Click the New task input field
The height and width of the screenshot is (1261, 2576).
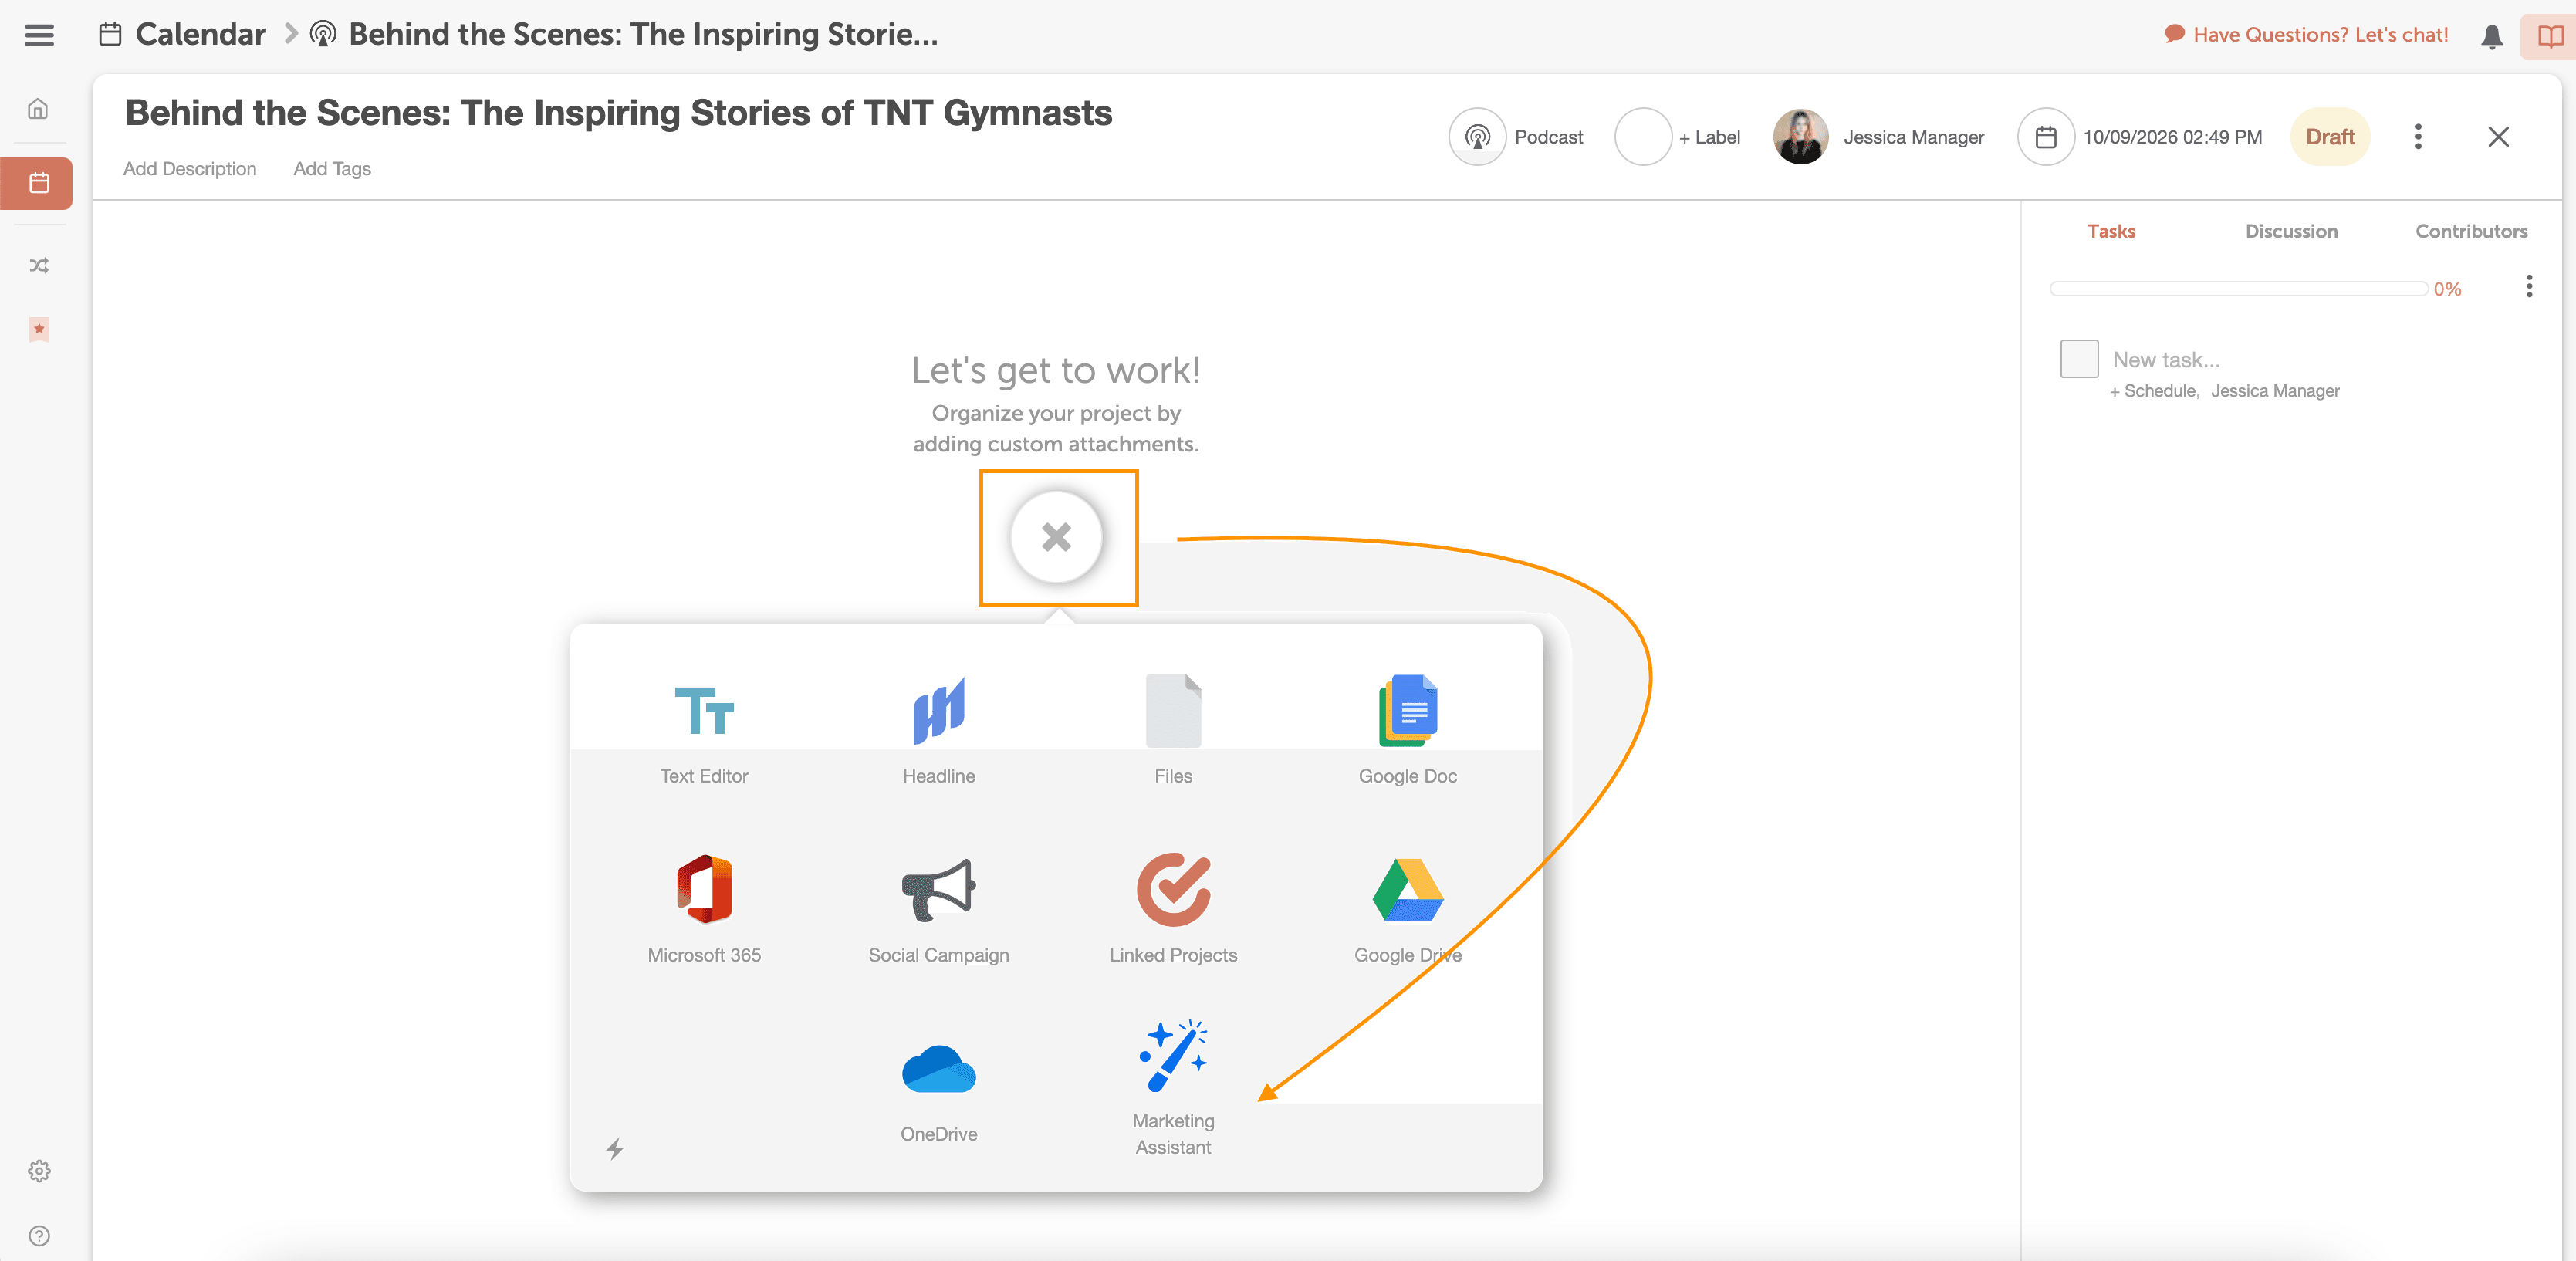click(x=2166, y=359)
